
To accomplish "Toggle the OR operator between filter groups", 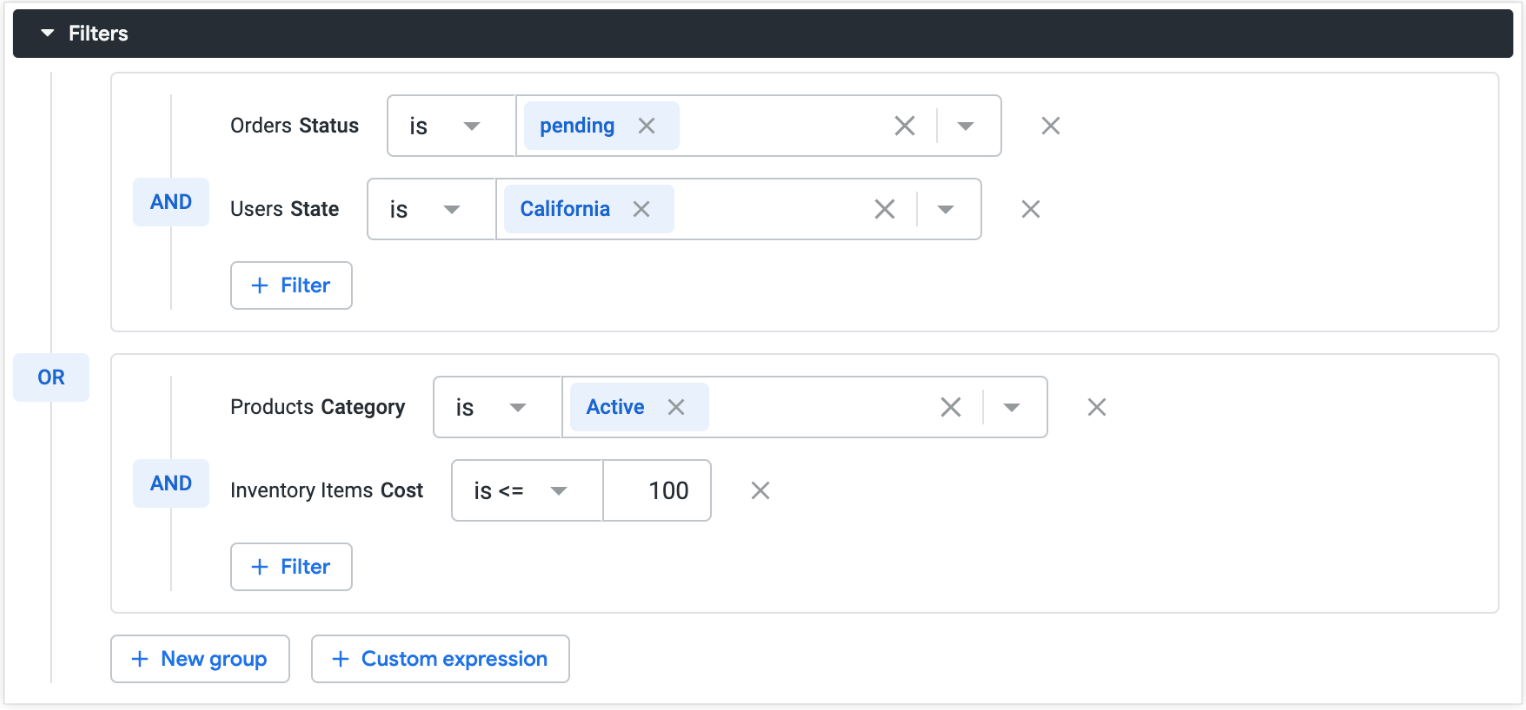I will (50, 377).
